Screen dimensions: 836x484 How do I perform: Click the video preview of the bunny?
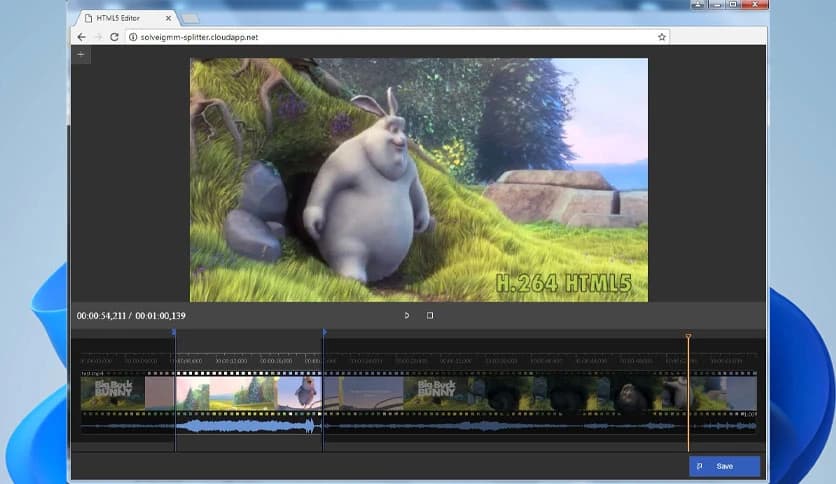point(419,180)
